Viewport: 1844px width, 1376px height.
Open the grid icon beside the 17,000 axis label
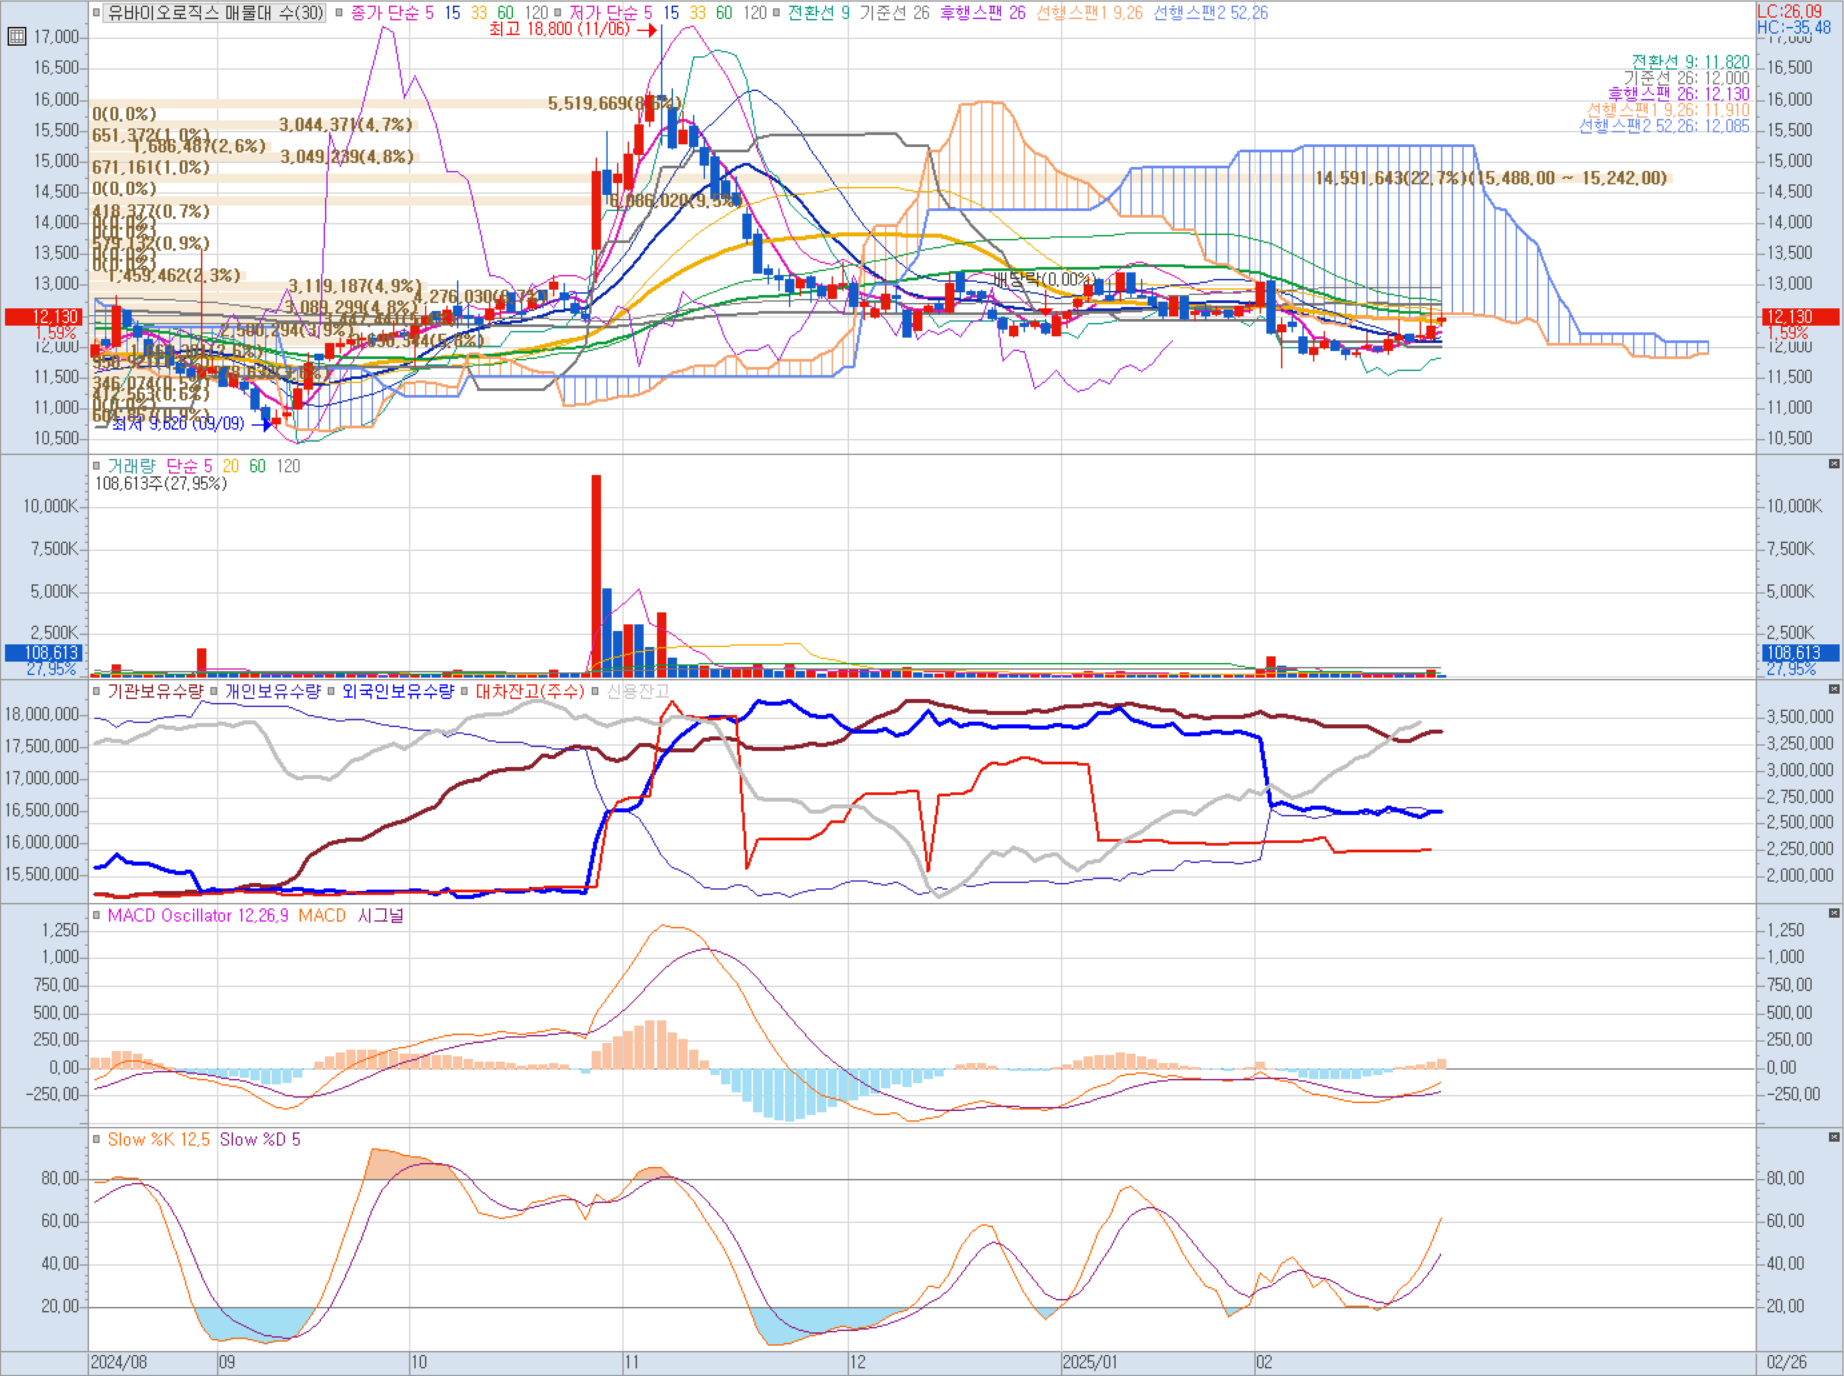coord(16,37)
